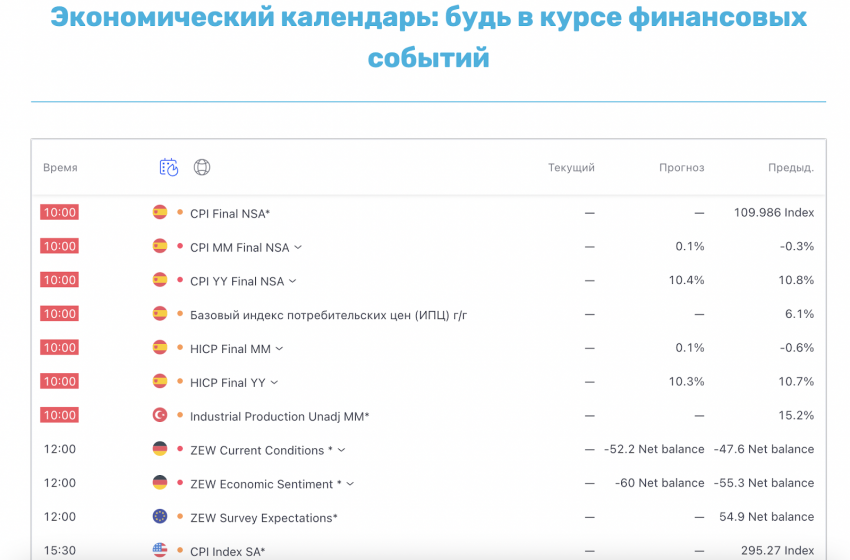Expand HICP Final YY chevron
Screen dimensions: 850x560
(x=274, y=382)
